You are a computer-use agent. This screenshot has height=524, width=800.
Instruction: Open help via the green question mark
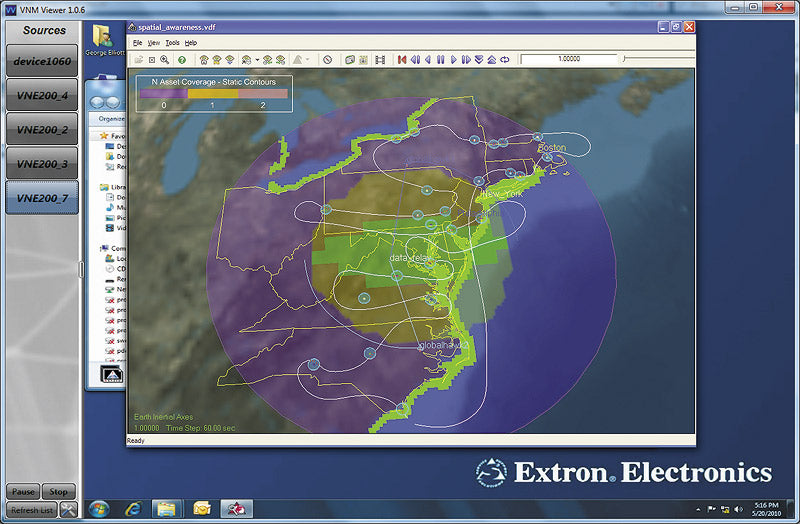[x=182, y=60]
